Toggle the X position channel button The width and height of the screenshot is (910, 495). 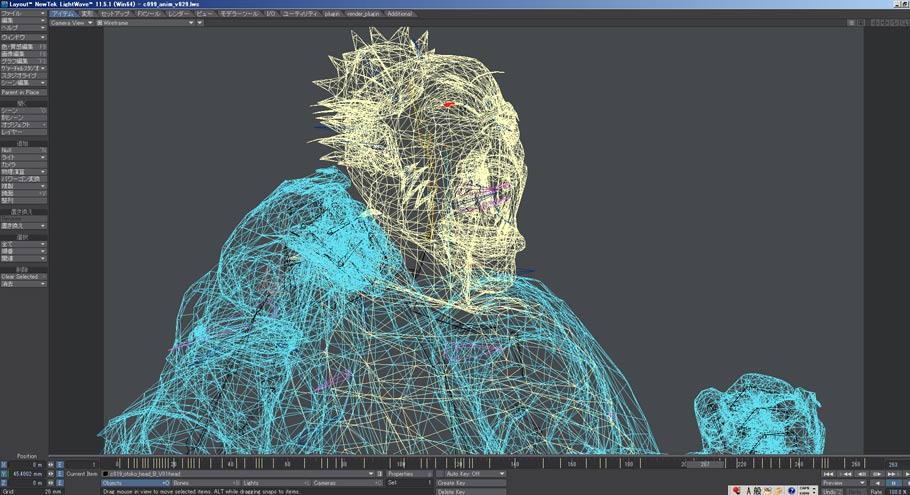[x=4, y=465]
